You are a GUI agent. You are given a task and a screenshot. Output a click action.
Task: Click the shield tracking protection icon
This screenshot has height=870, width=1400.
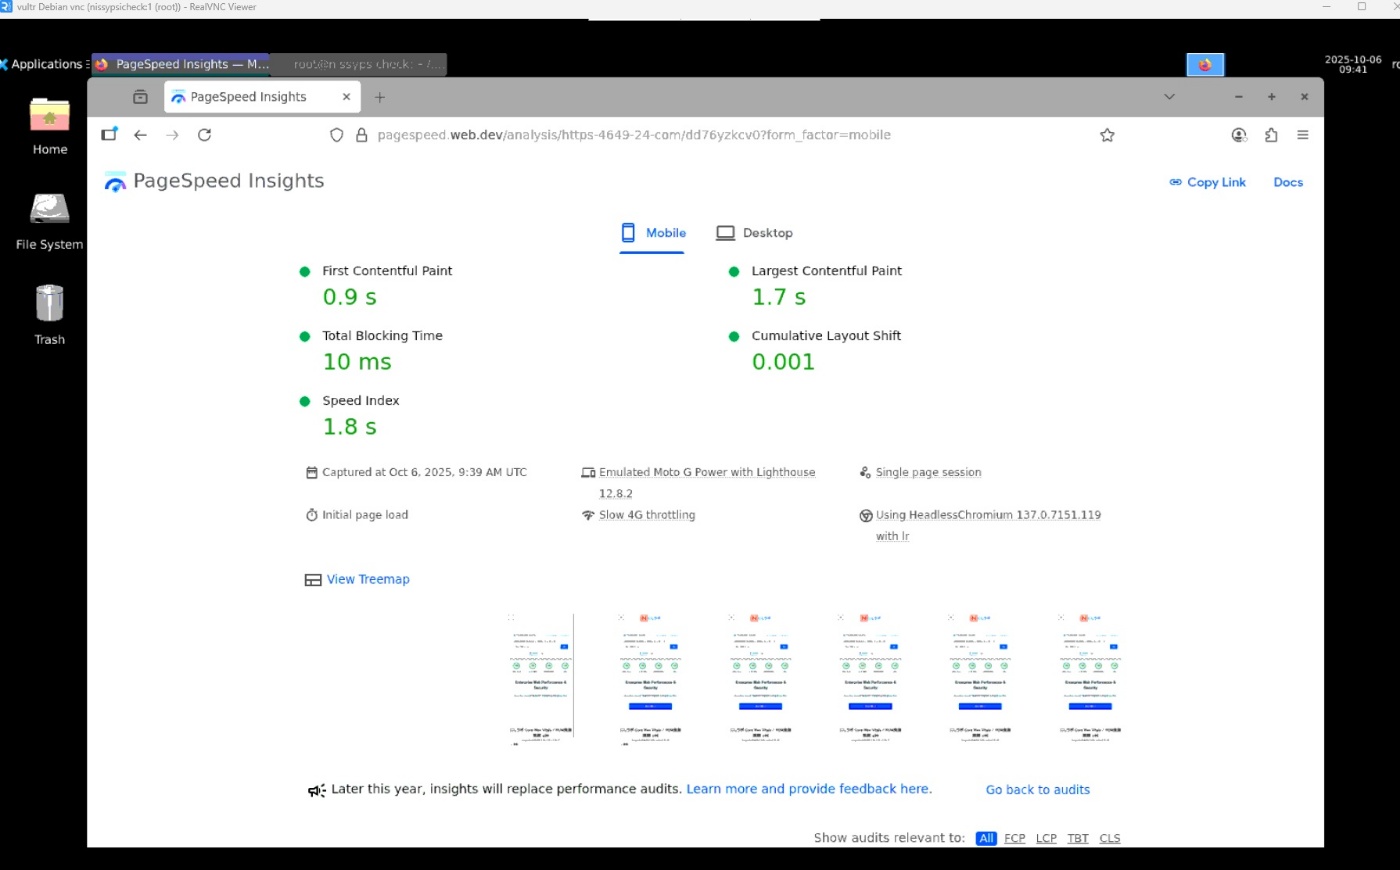point(336,134)
